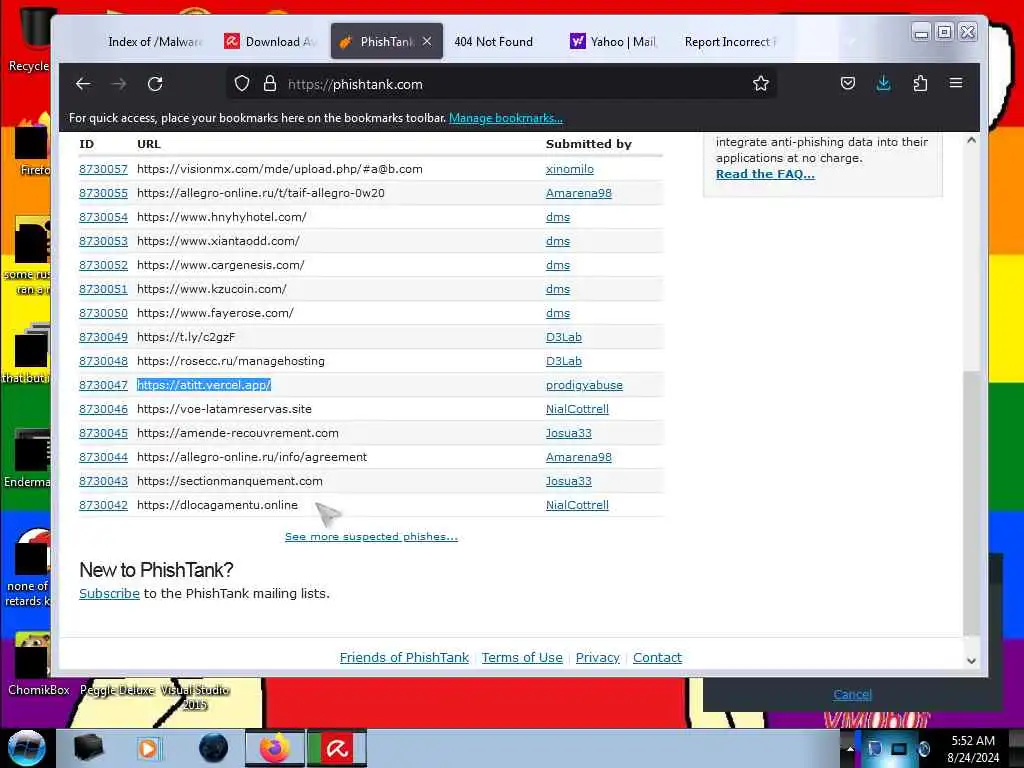Switch to the Download Avira tab

click(272, 41)
